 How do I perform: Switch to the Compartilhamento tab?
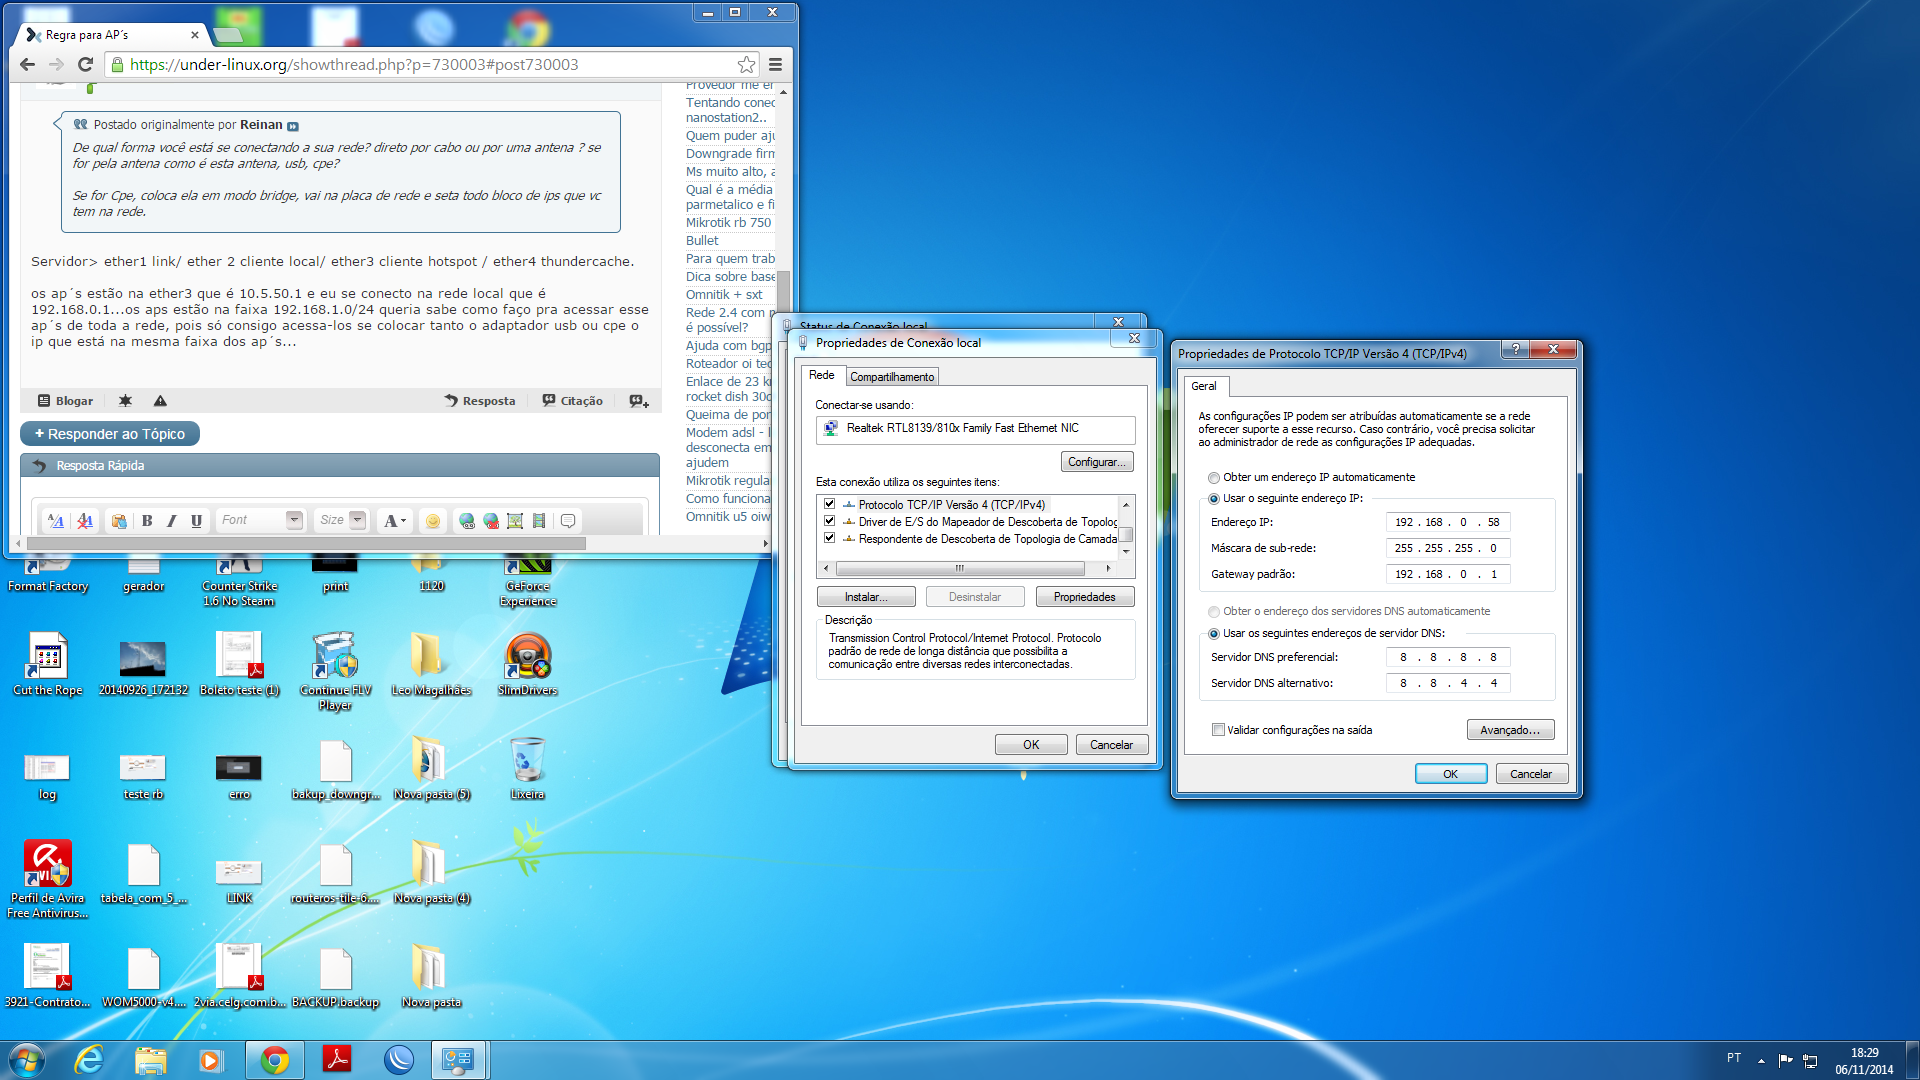891,377
